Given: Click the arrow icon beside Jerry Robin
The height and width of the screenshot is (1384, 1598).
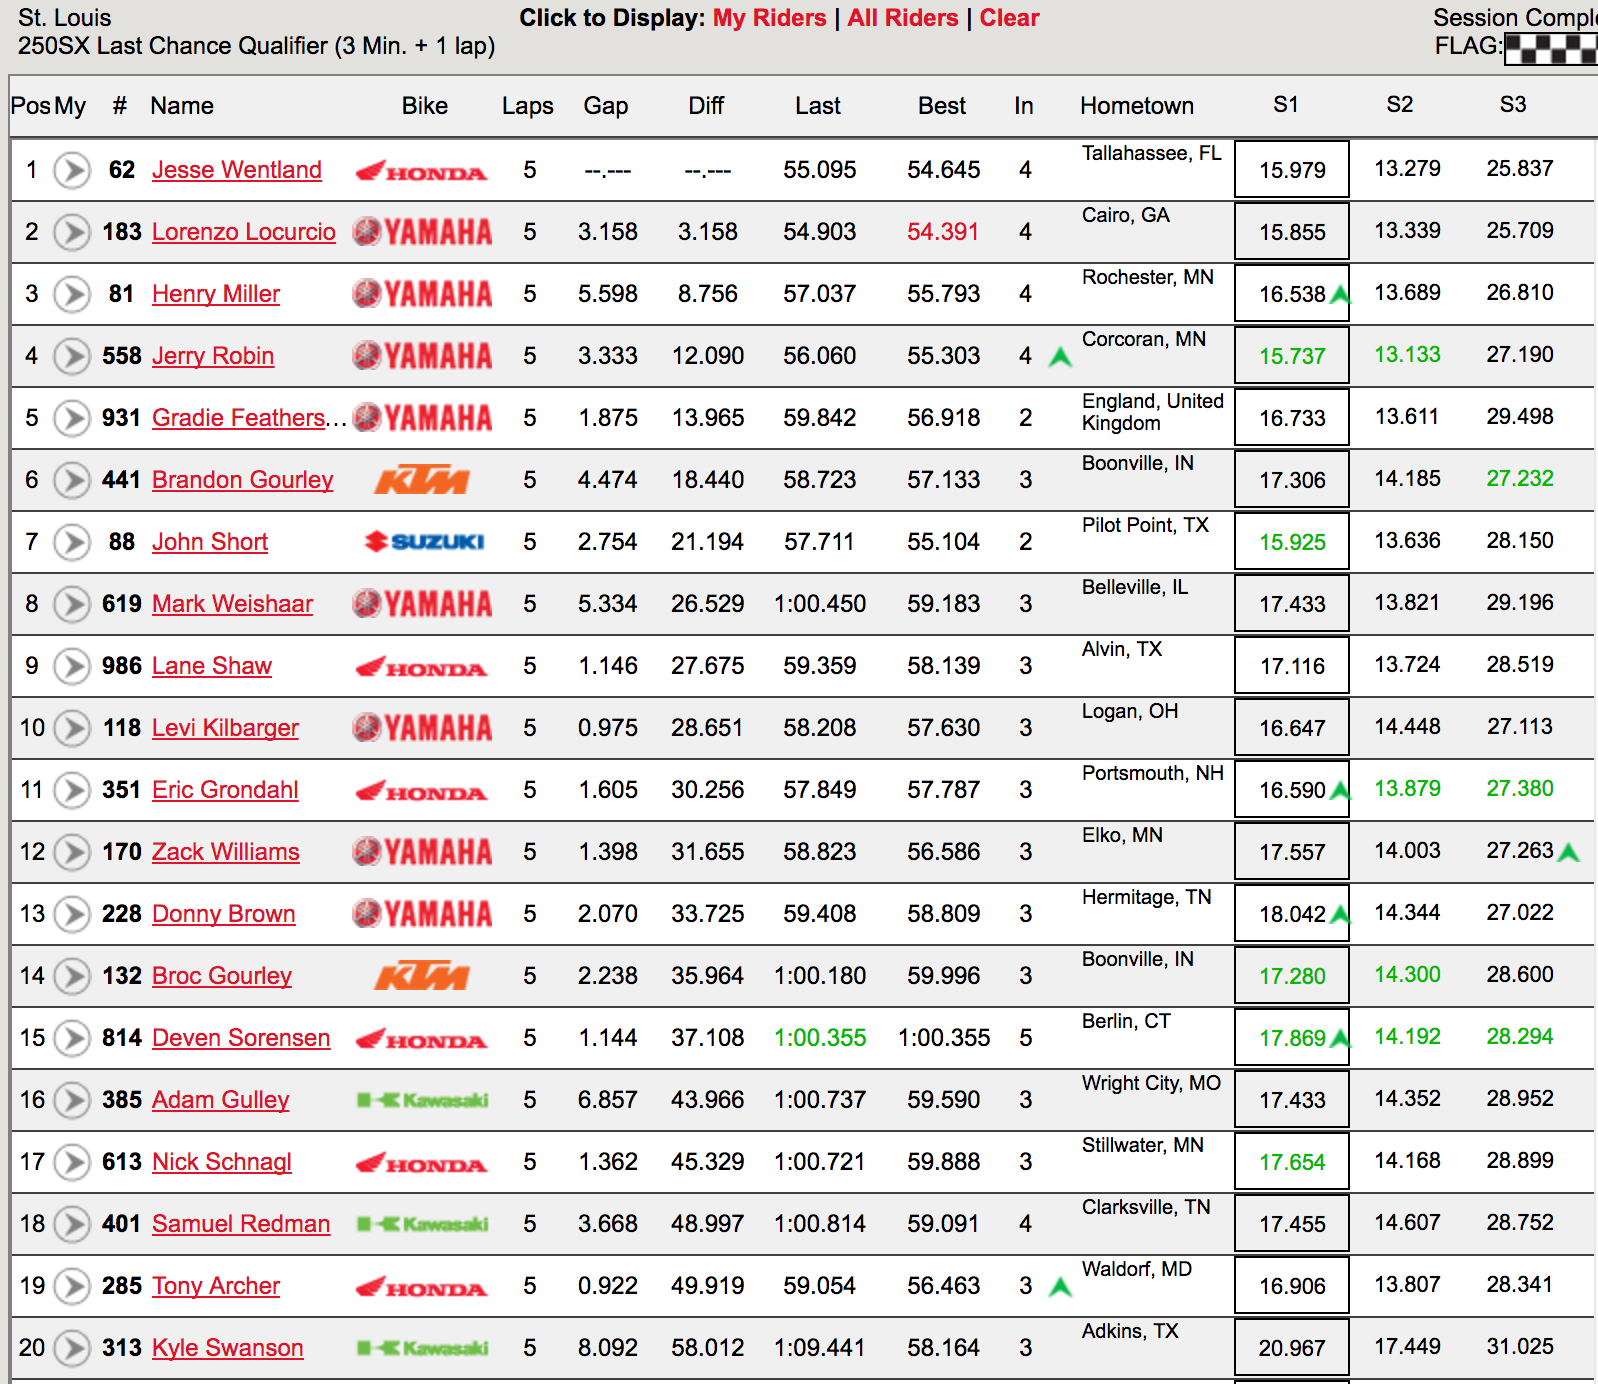Looking at the screenshot, I should pos(72,356).
